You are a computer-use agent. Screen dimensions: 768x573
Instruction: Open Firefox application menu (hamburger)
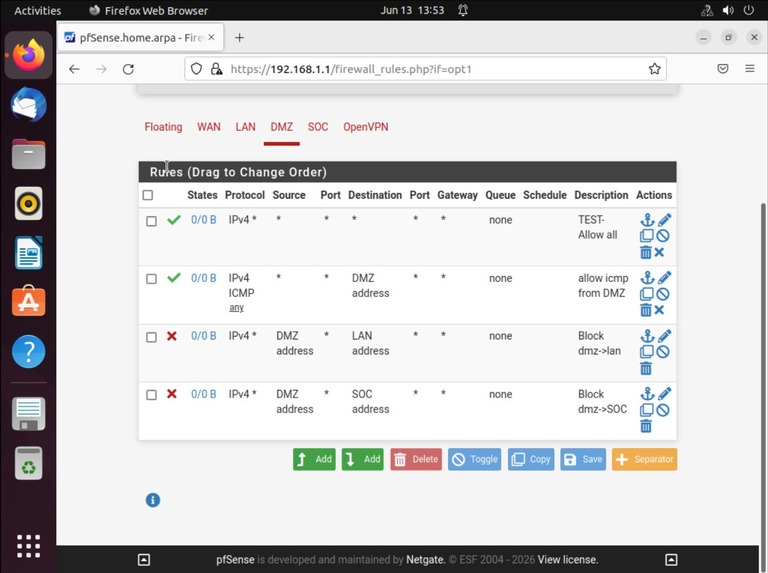pos(749,69)
